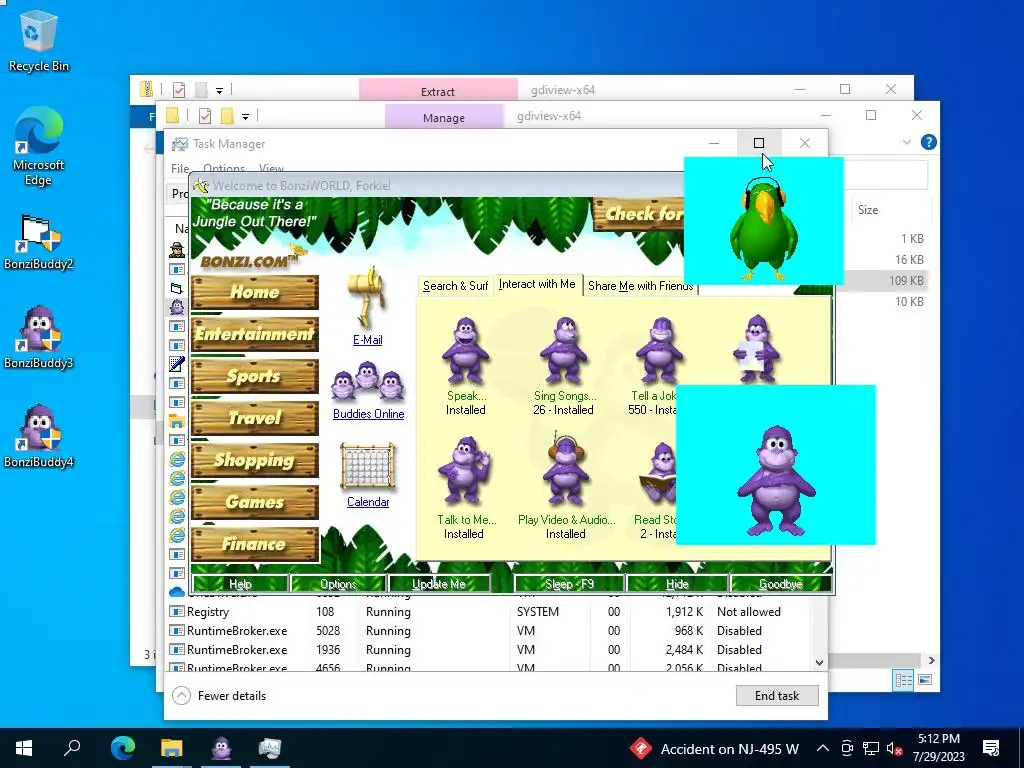Image resolution: width=1024 pixels, height=768 pixels.
Task: Open quick access toolbar dropdown in back Explorer
Action: [219, 91]
